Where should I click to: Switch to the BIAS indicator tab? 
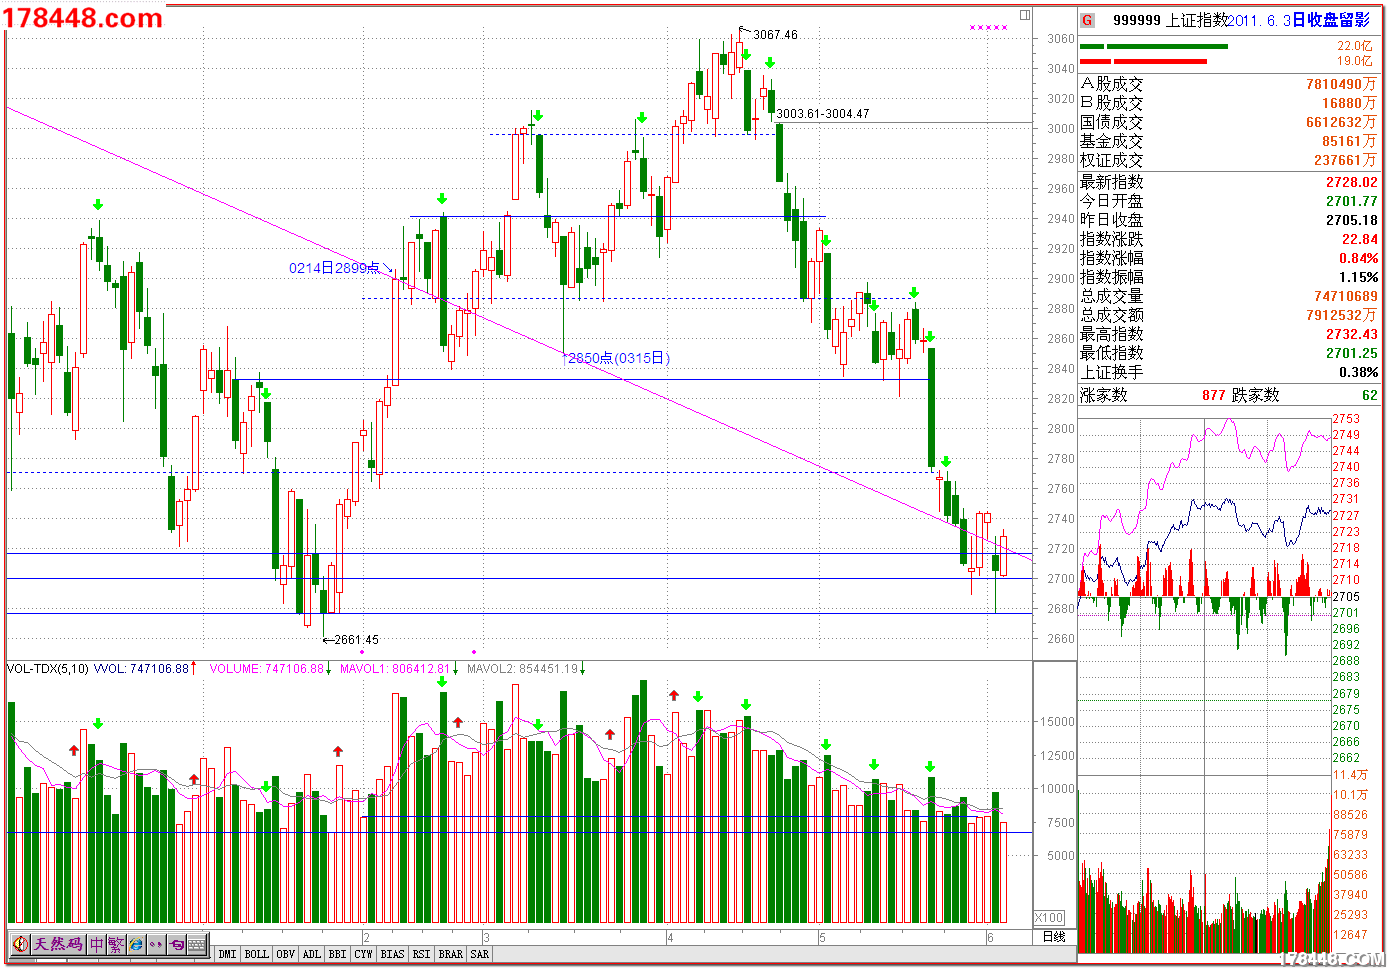pyautogui.click(x=392, y=954)
